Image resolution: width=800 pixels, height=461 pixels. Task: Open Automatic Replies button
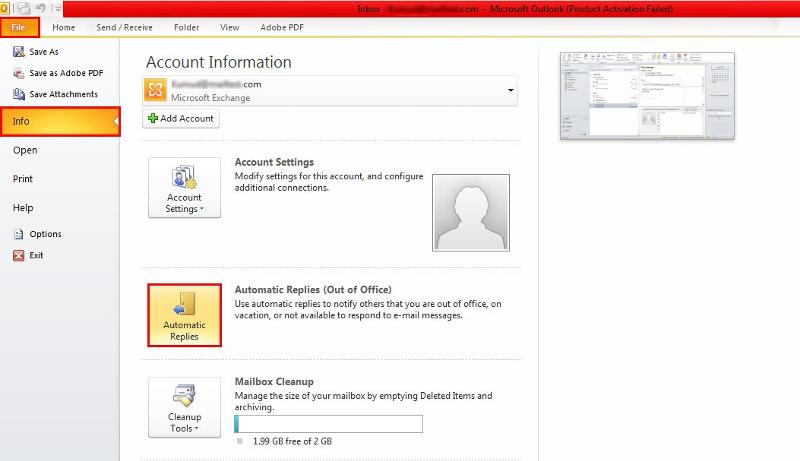point(185,315)
